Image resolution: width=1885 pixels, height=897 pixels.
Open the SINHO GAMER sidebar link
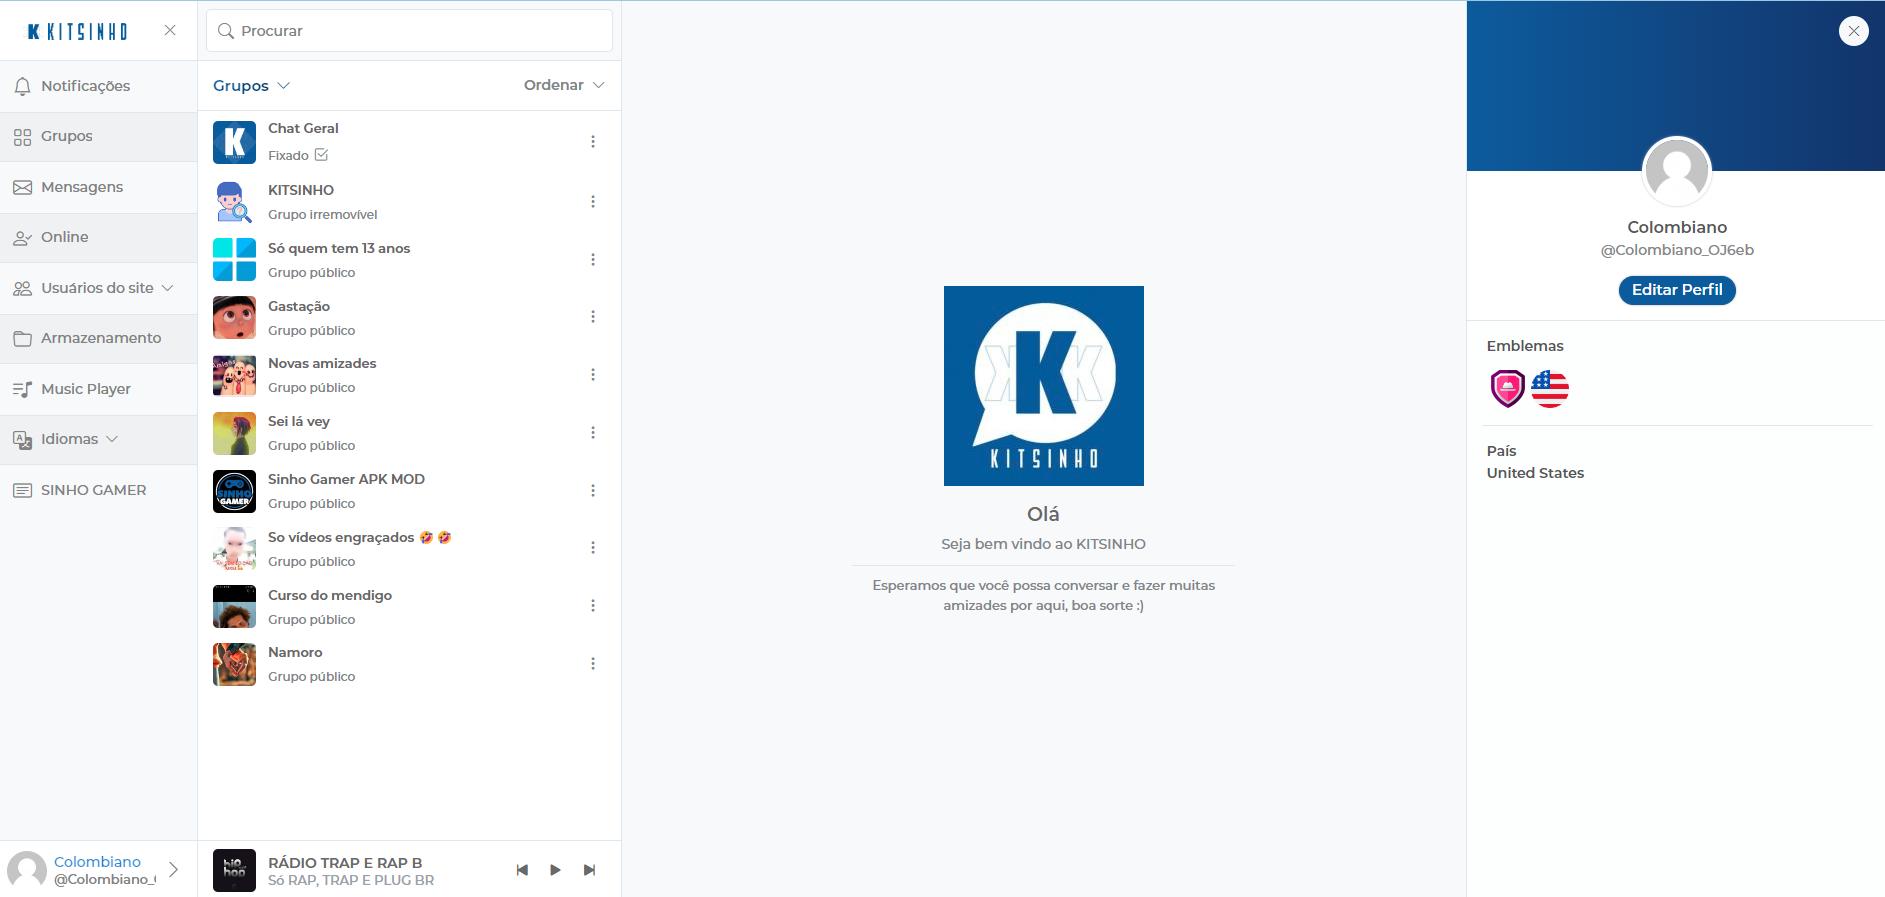[x=93, y=490]
